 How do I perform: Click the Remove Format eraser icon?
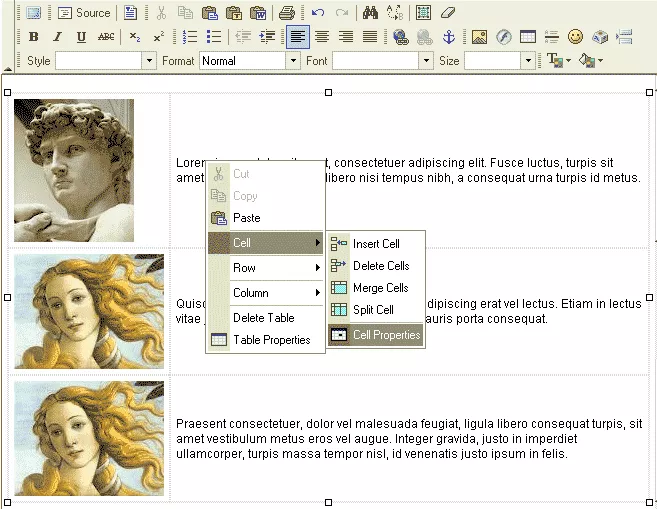pos(448,13)
